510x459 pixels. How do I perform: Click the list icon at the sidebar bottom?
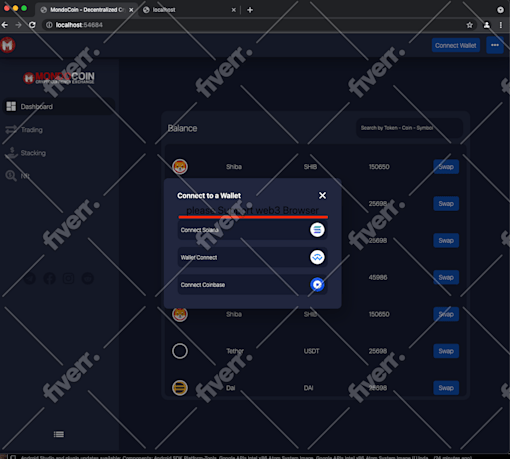click(x=59, y=434)
